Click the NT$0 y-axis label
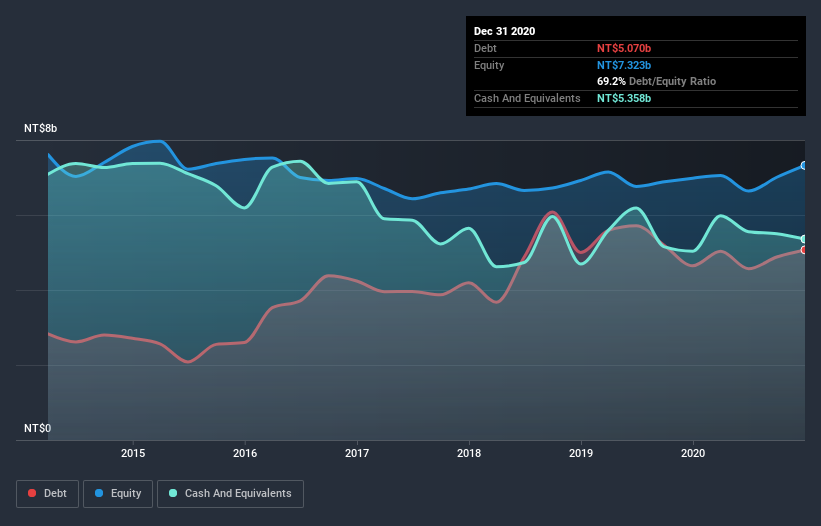This screenshot has height=526, width=821. pos(38,428)
